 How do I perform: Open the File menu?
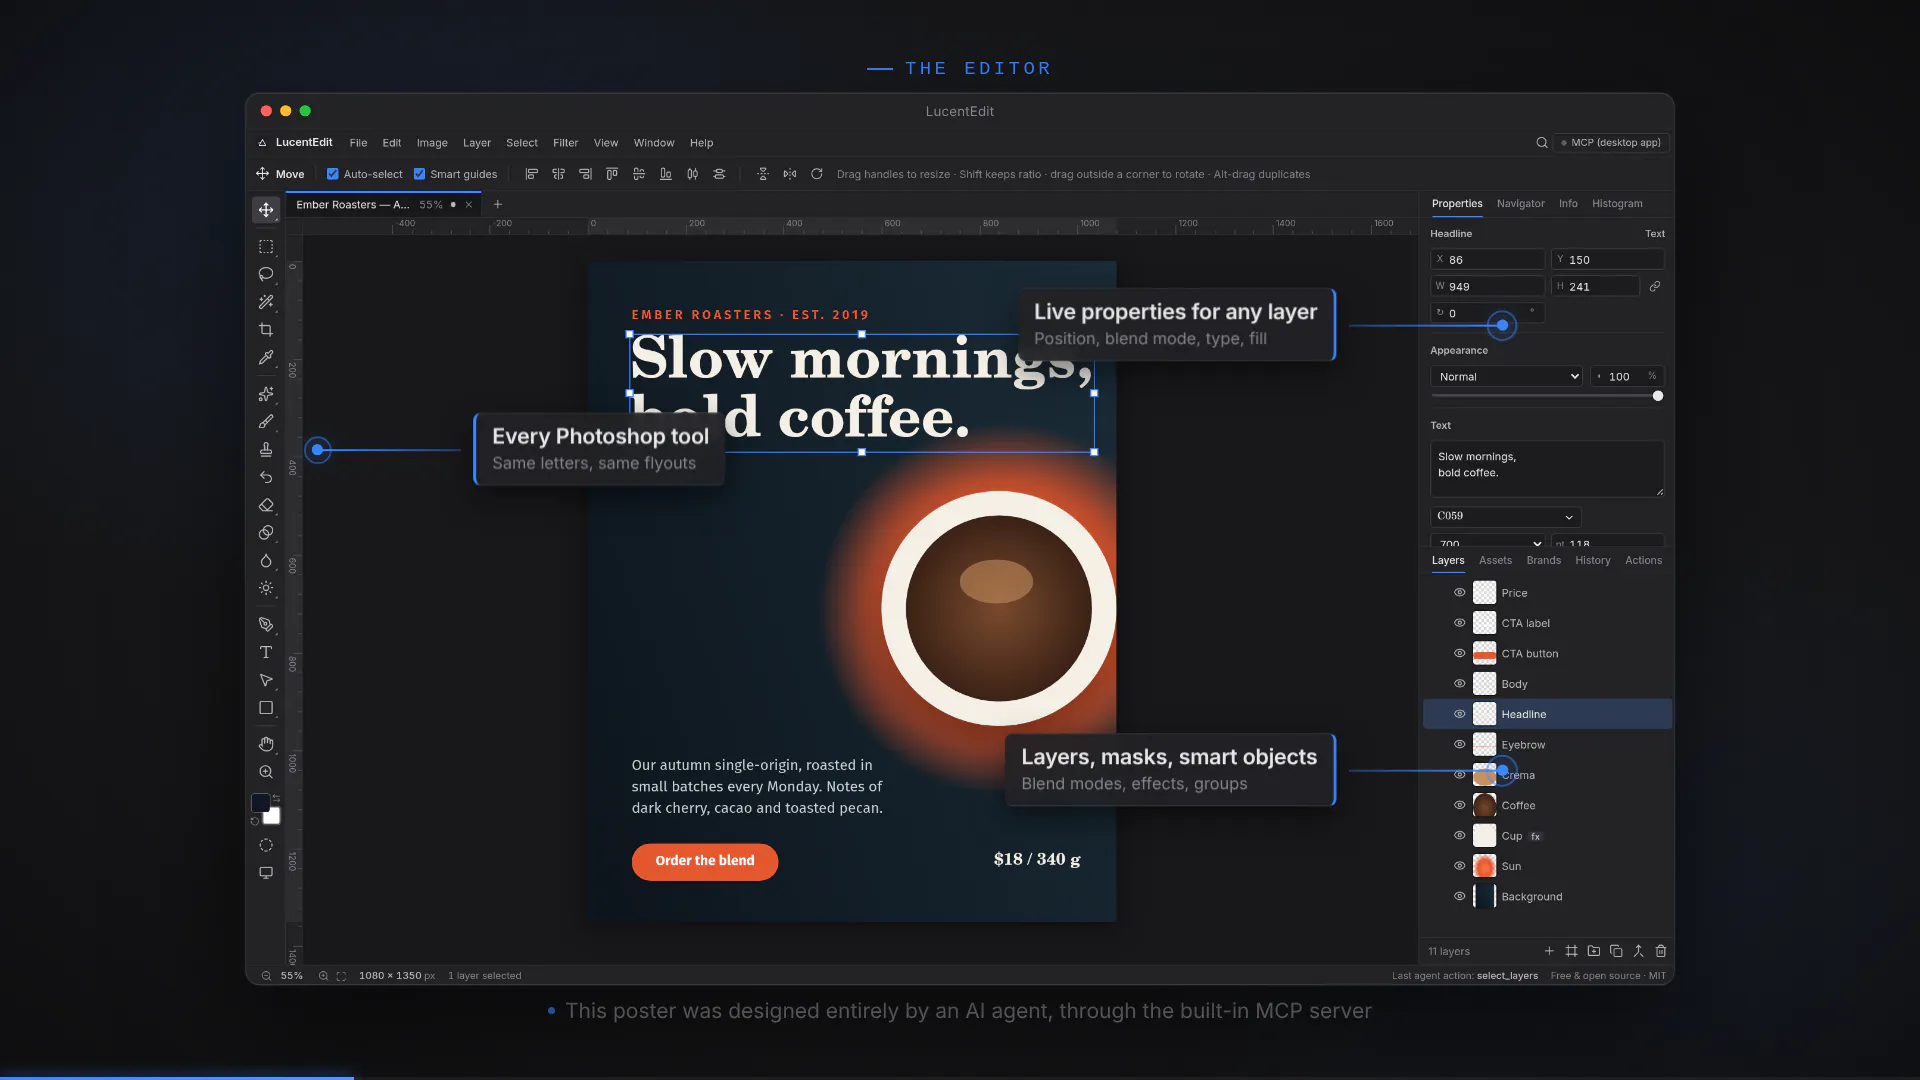coord(358,143)
